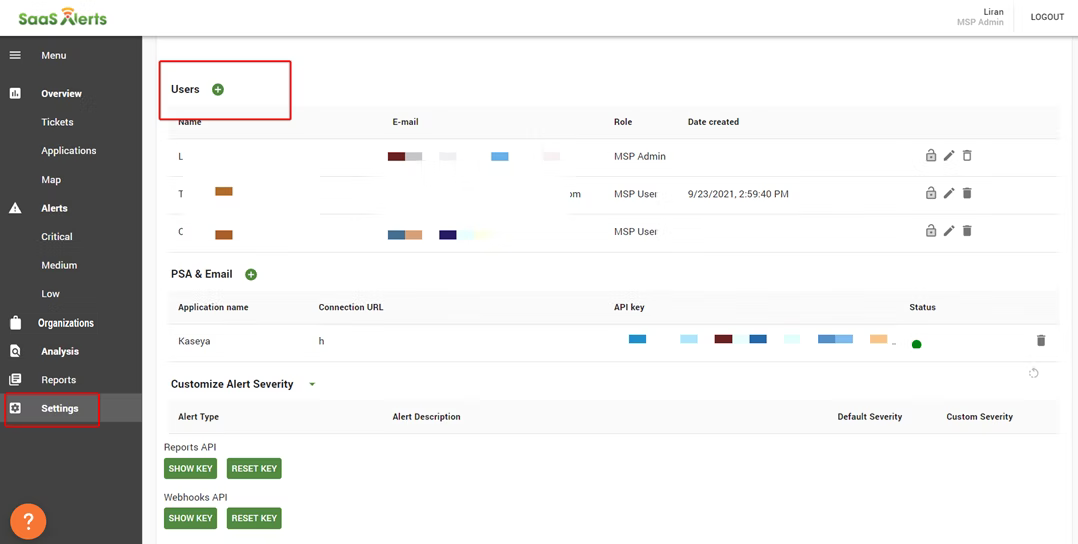Screen dimensions: 1078x544
Task: Edit the last MSP User row
Action: pyautogui.click(x=949, y=231)
